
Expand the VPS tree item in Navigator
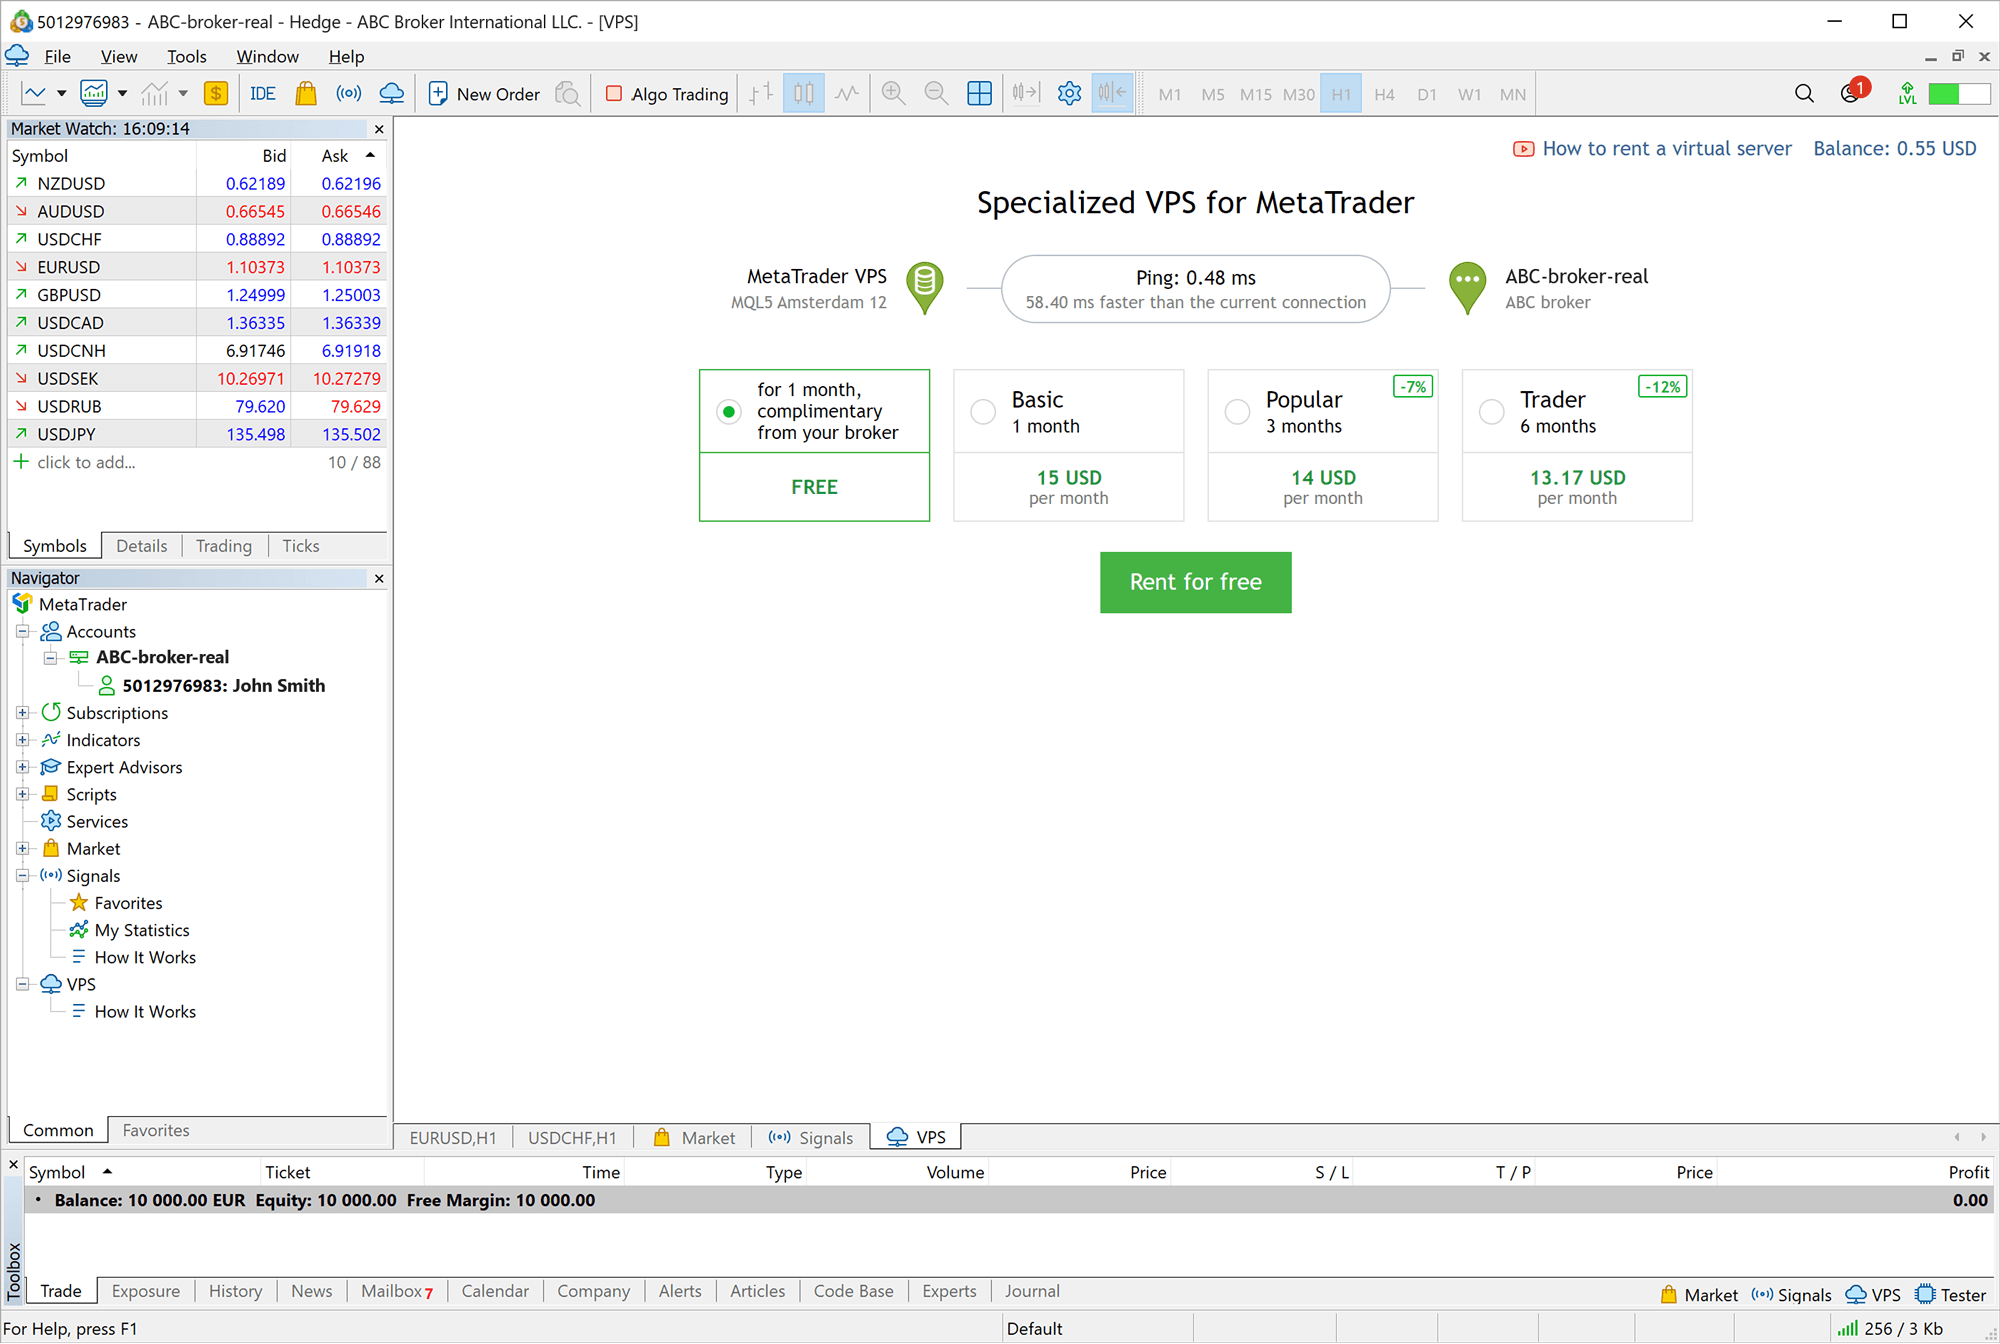21,984
